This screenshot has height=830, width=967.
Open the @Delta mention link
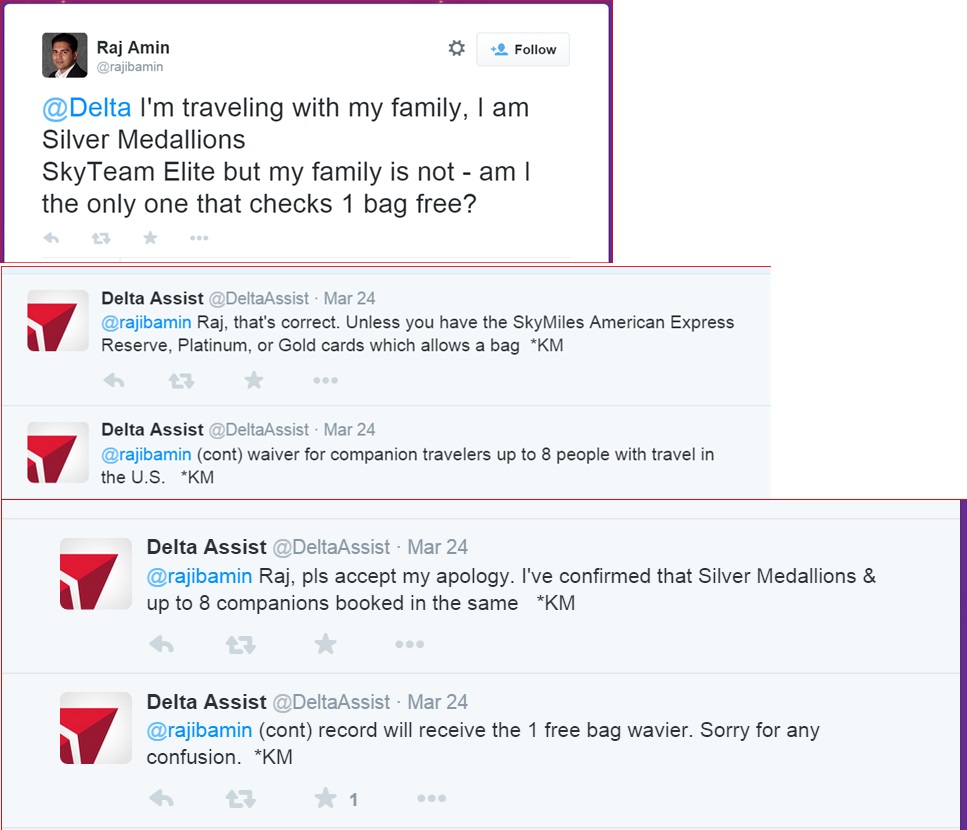tap(86, 108)
